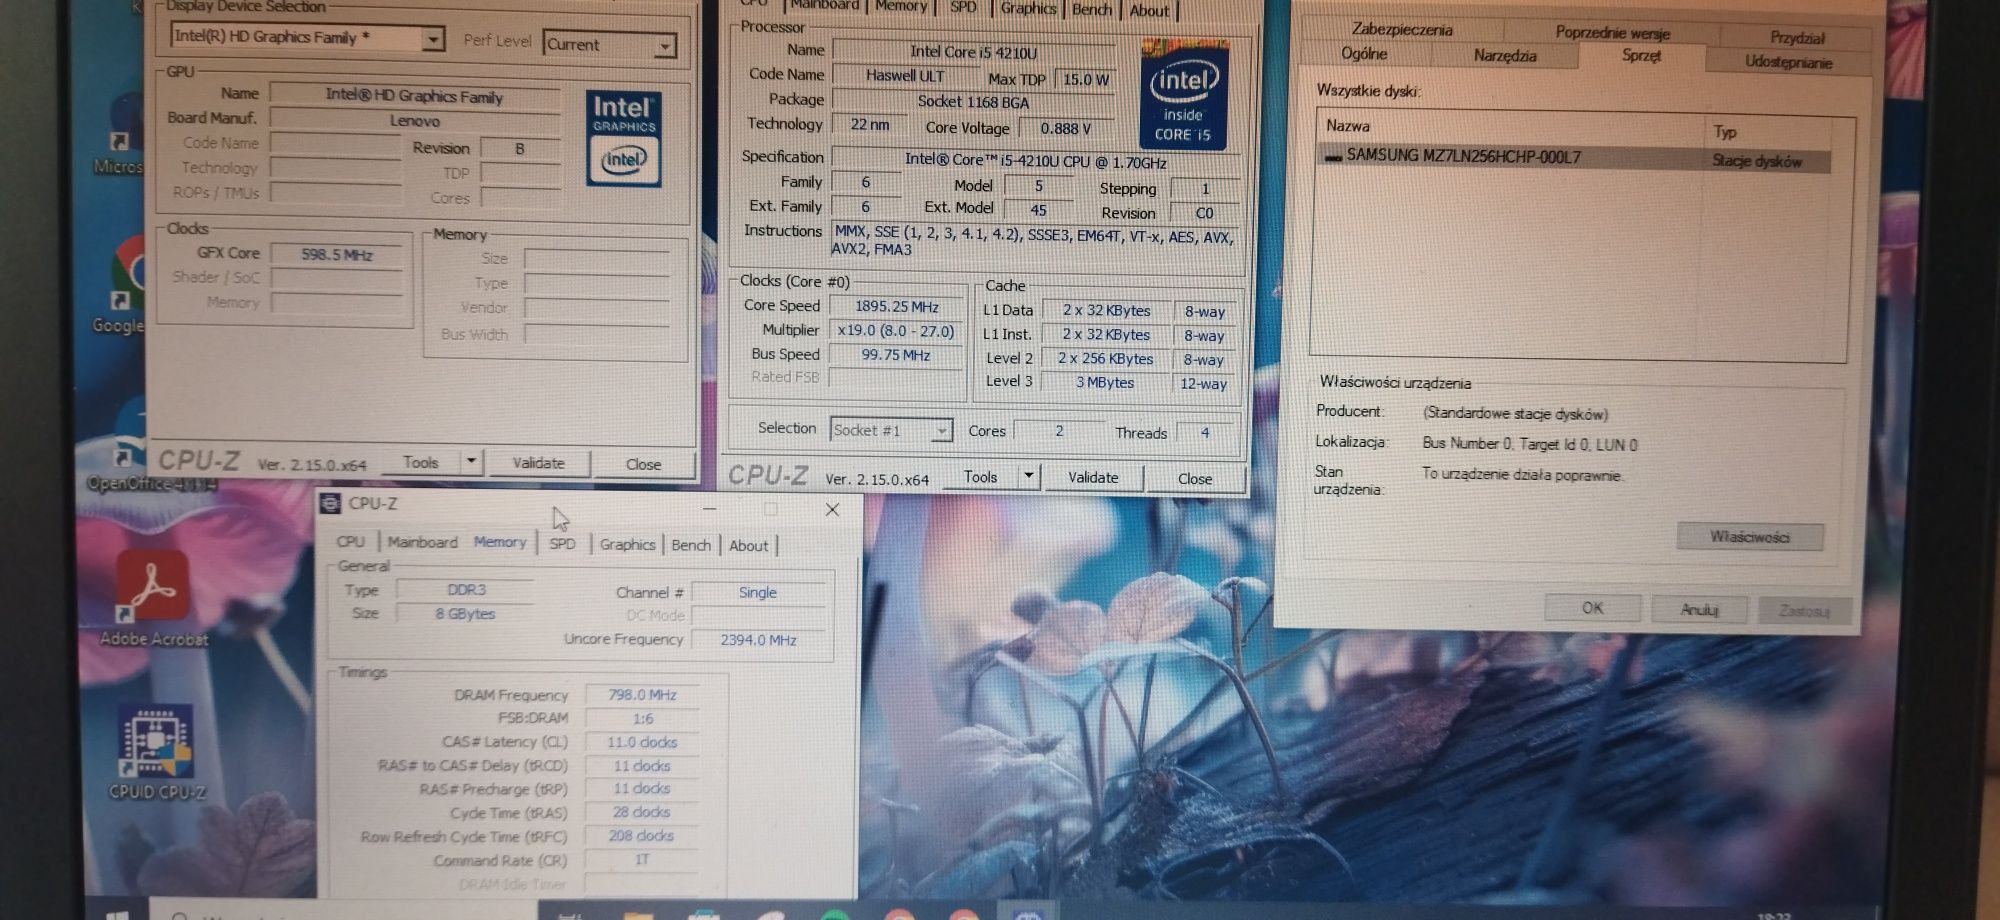Click the Intel Graphics logo in the GPU panel
This screenshot has width=2000, height=920.
point(624,138)
